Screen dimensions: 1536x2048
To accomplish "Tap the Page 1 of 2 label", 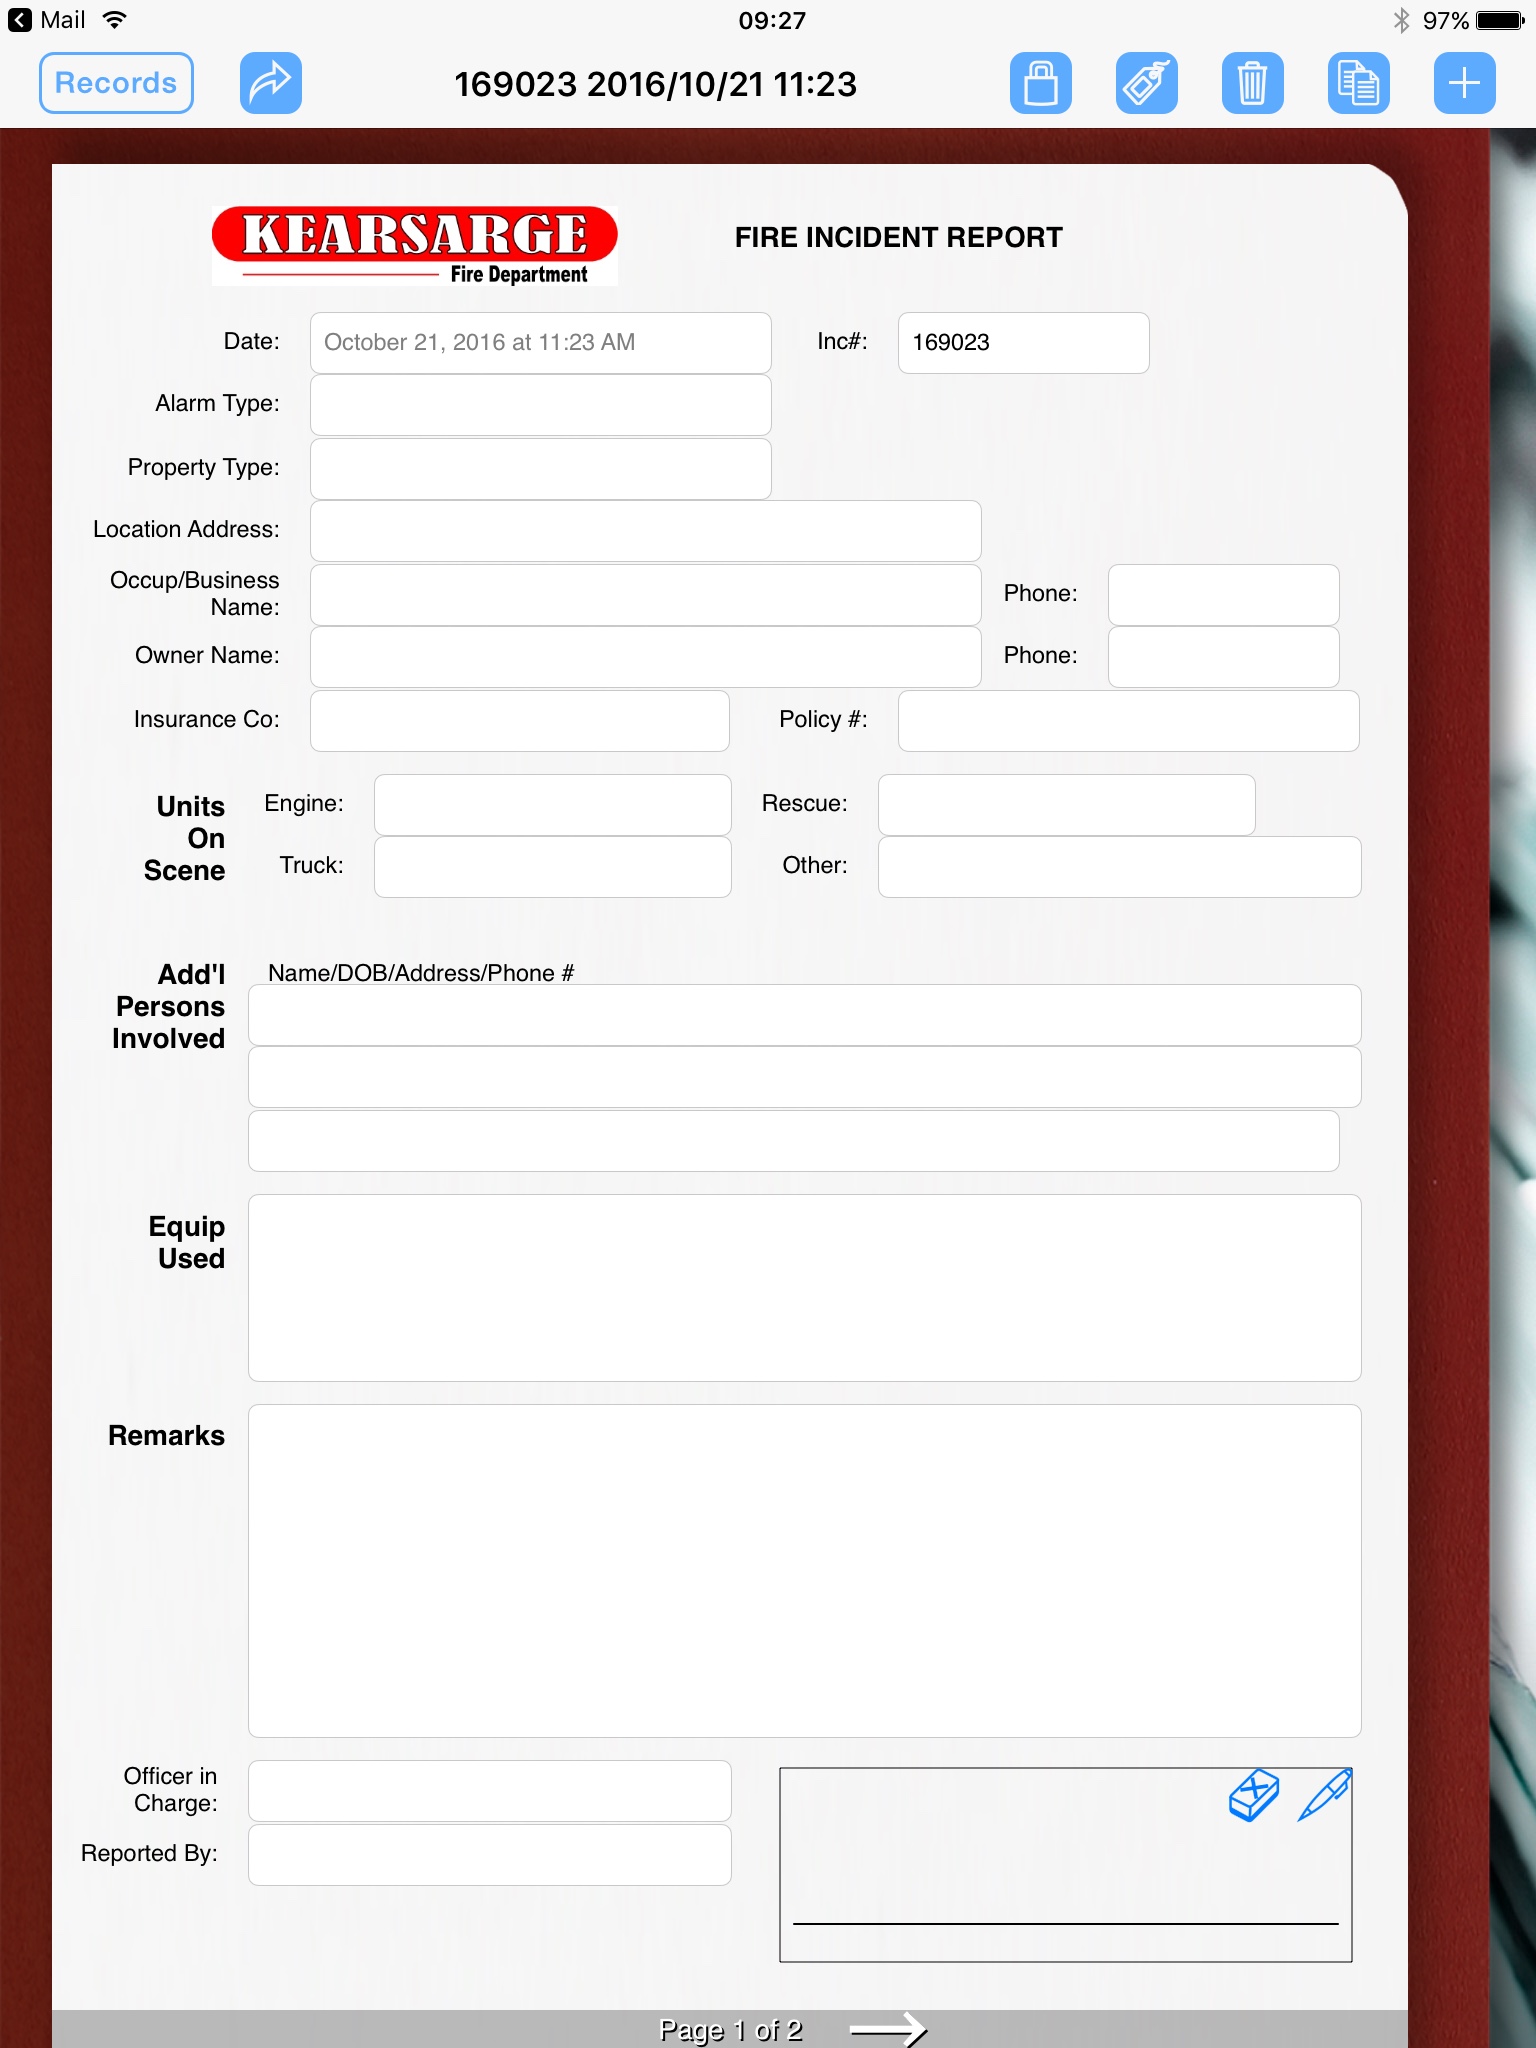I will [730, 2030].
